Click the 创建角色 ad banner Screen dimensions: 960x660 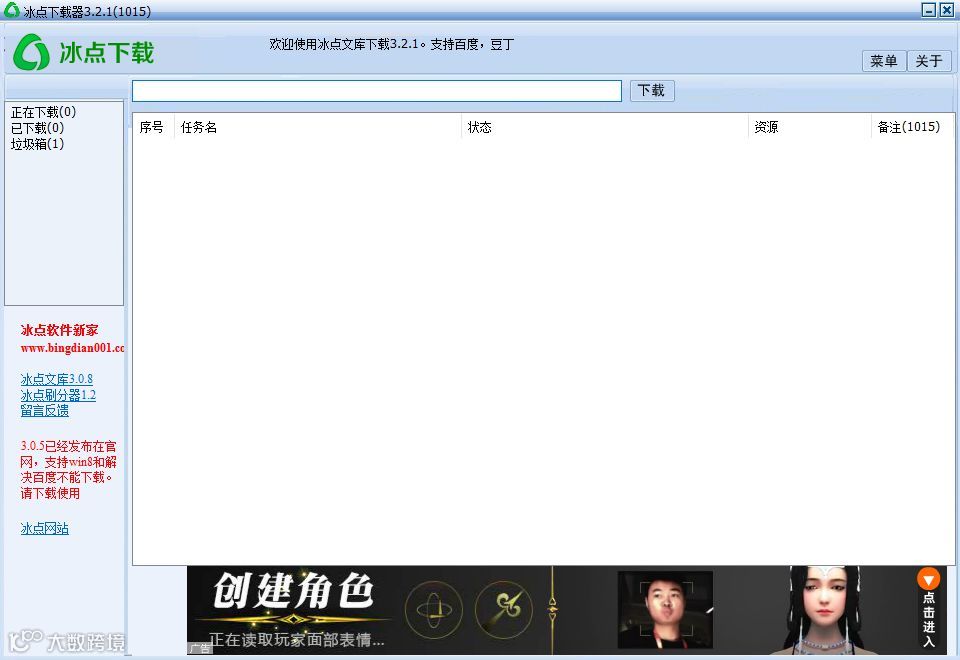click(x=566, y=610)
